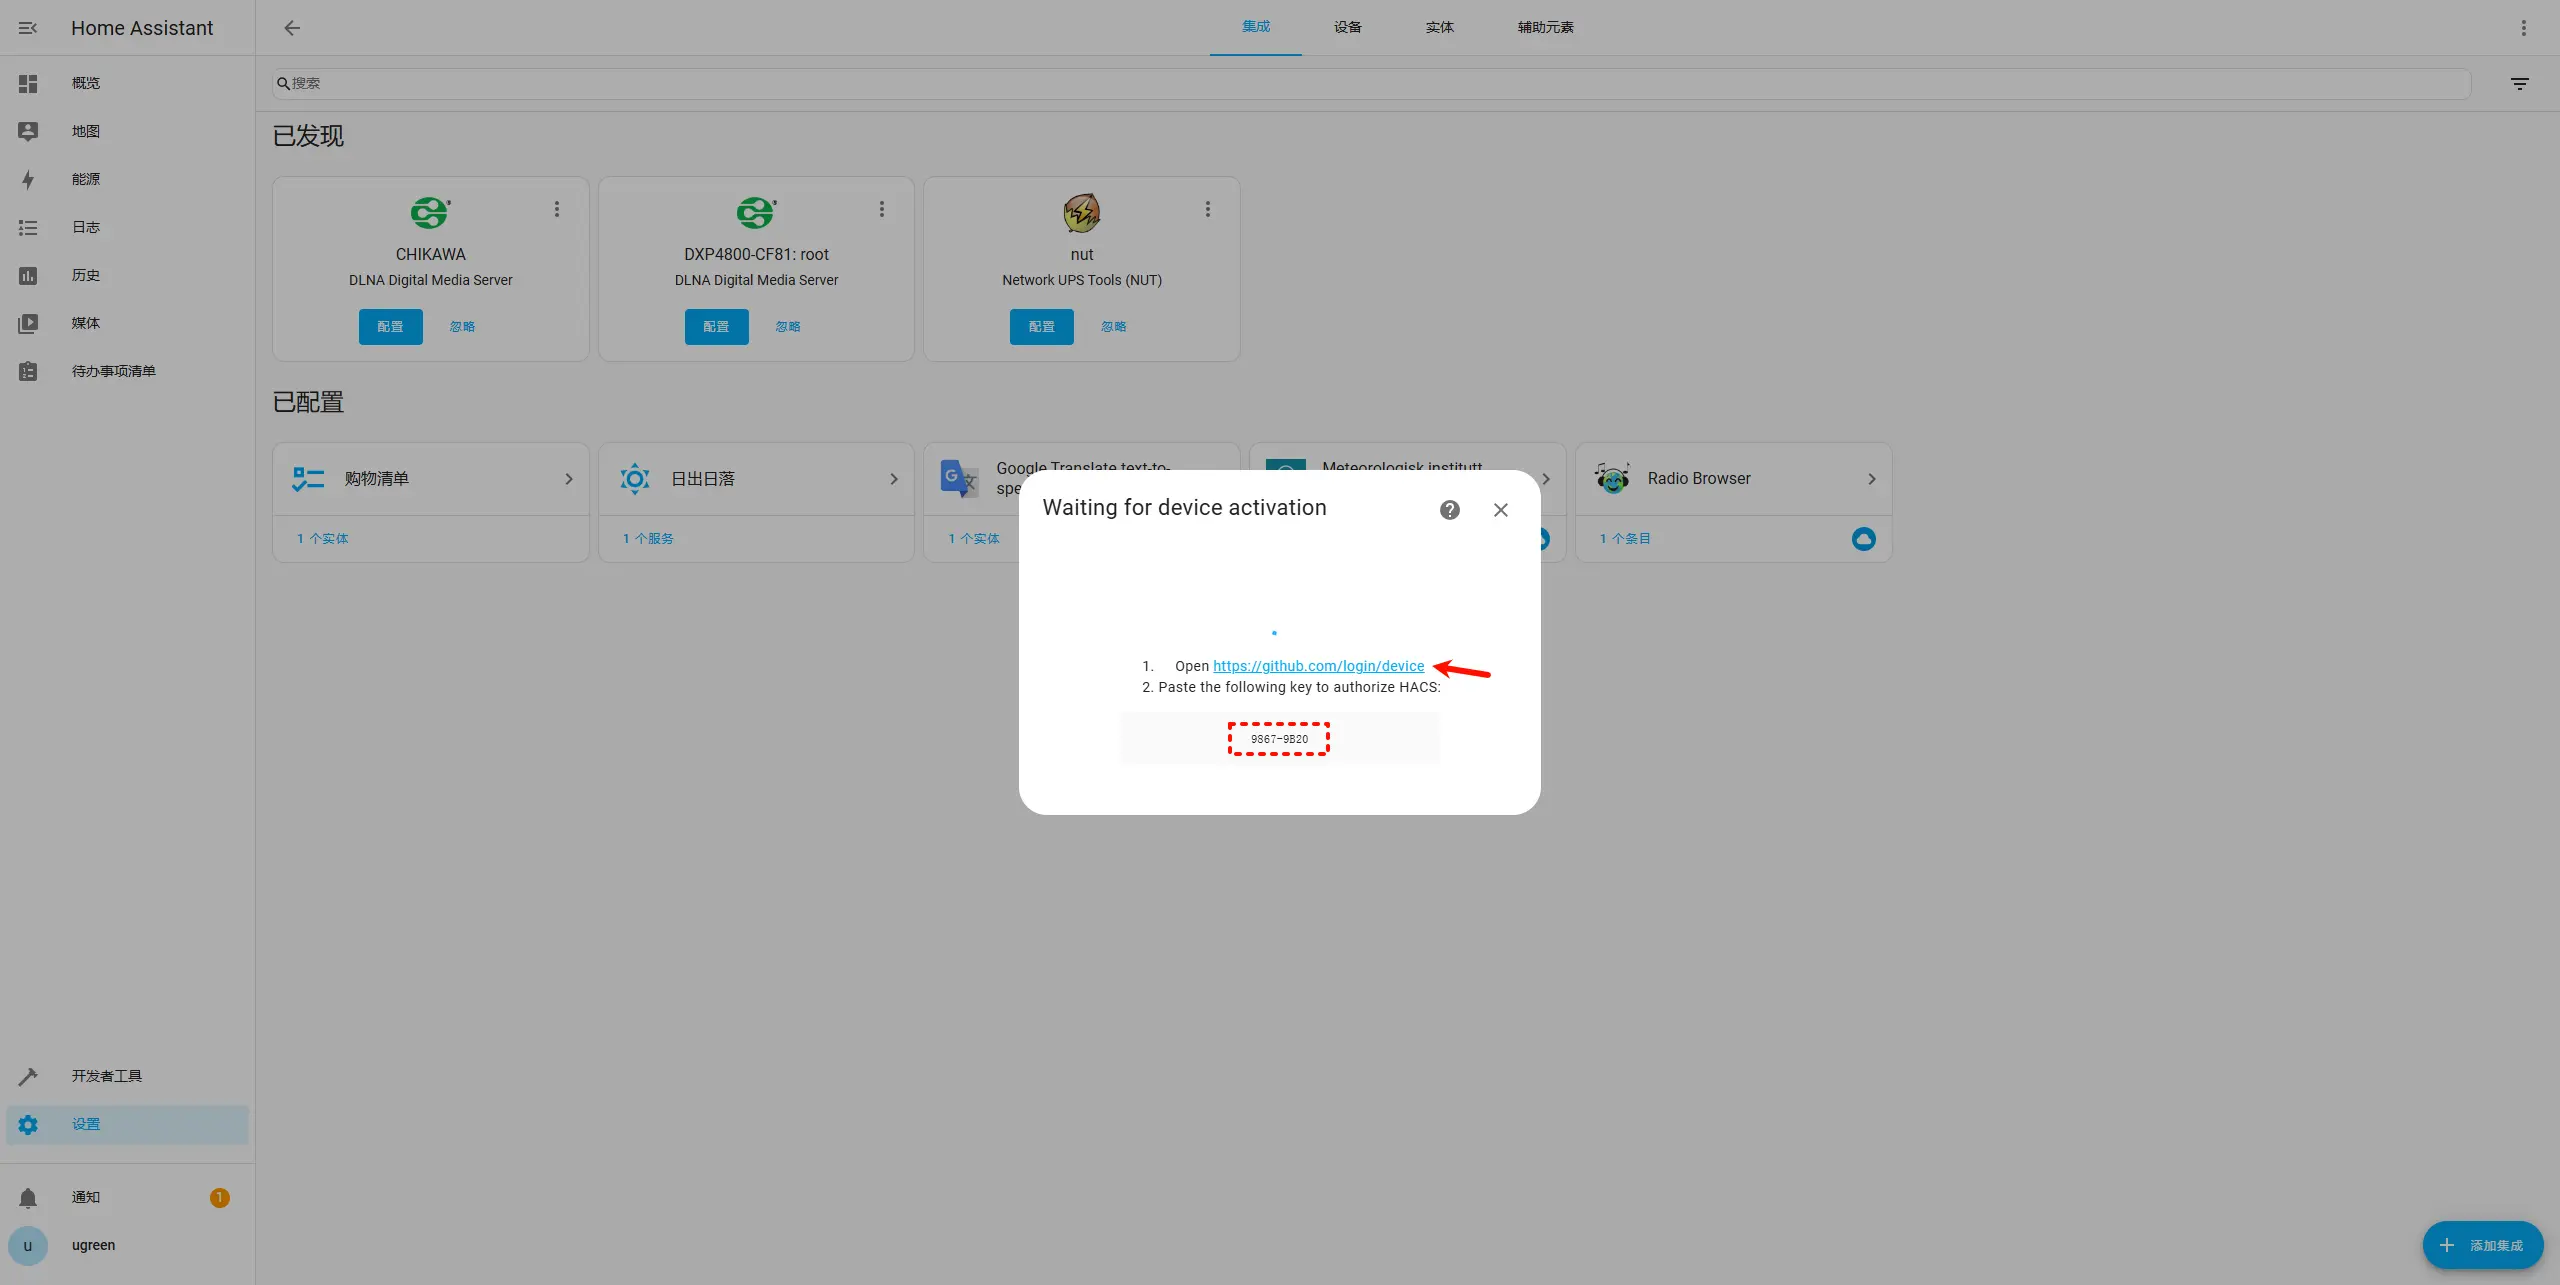This screenshot has width=2560, height=1285.
Task: Switch to the 实体 tab
Action: (1439, 27)
